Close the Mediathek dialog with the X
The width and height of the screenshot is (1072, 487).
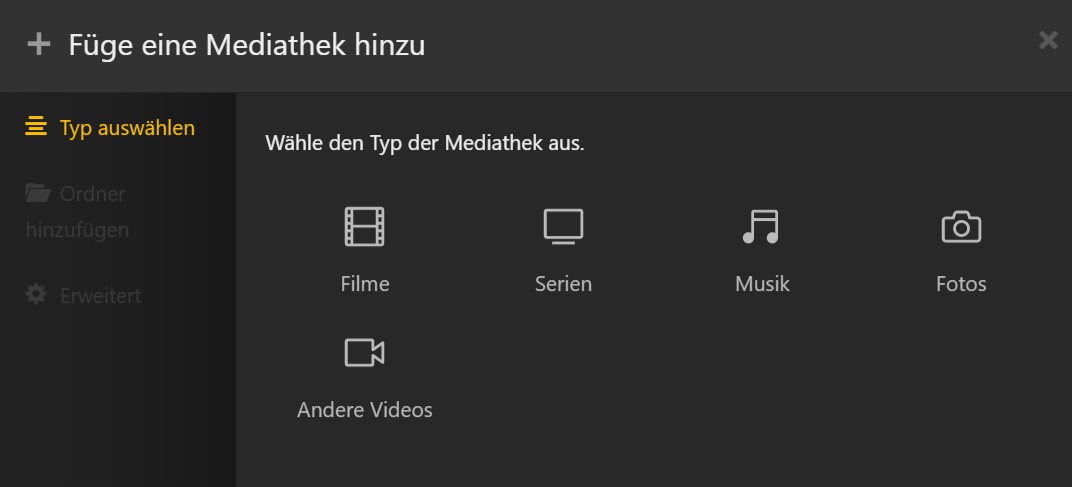click(x=1048, y=40)
